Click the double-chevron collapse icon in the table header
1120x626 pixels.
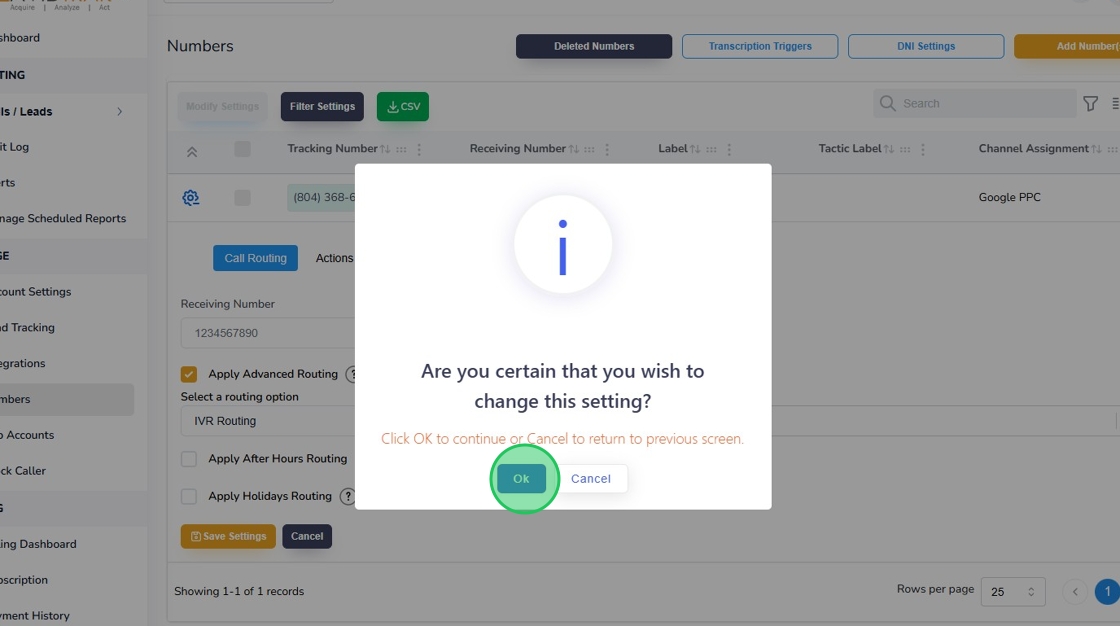(x=192, y=151)
